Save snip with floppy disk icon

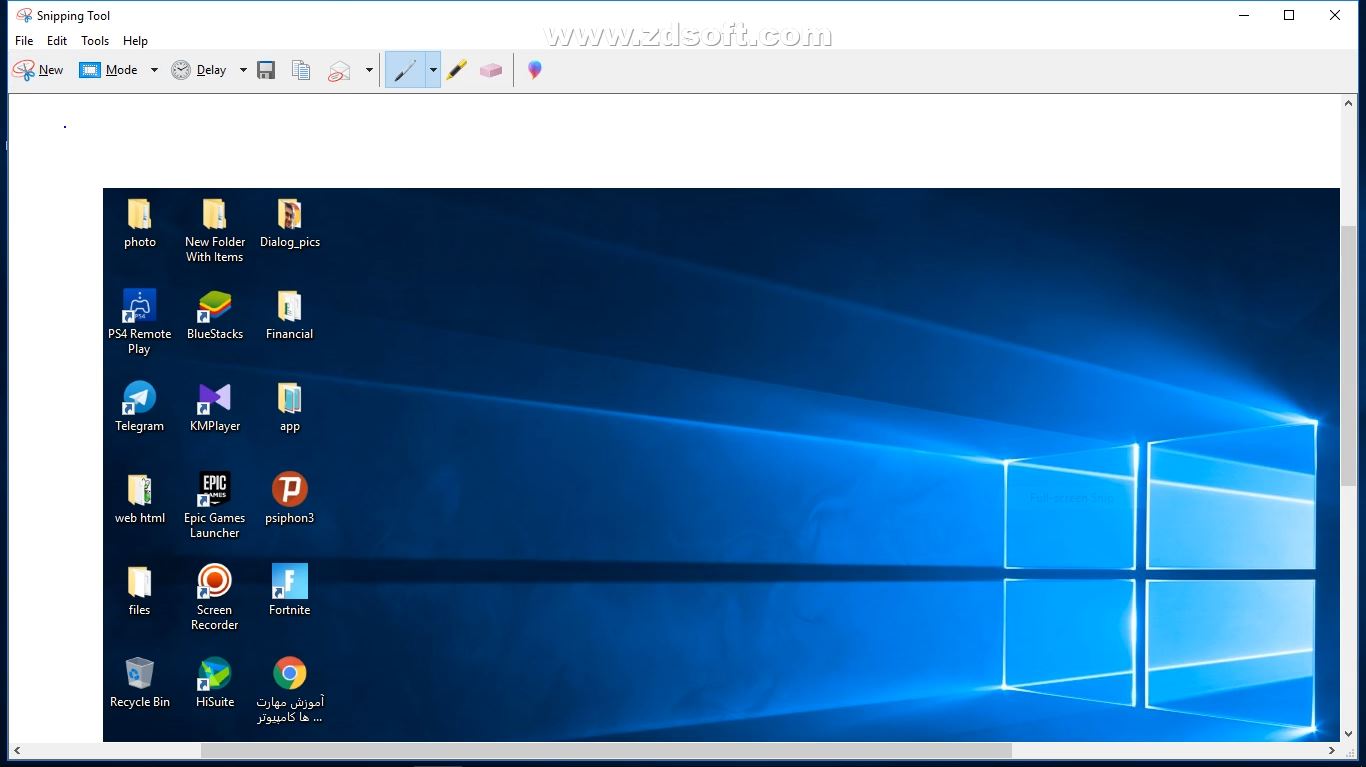tap(266, 70)
